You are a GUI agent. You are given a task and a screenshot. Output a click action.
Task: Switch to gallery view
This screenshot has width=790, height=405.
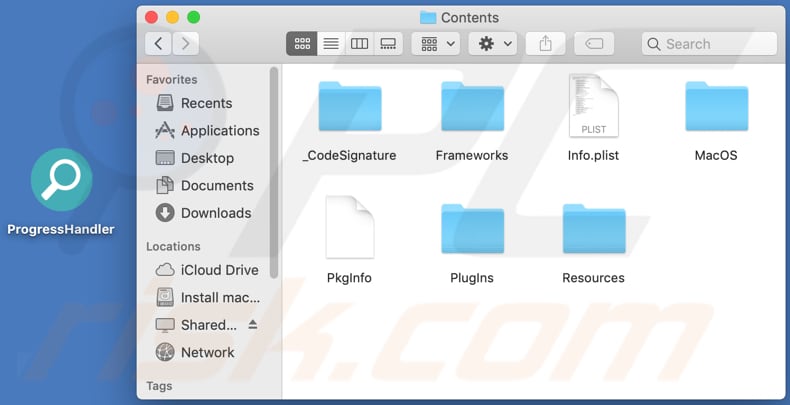388,44
